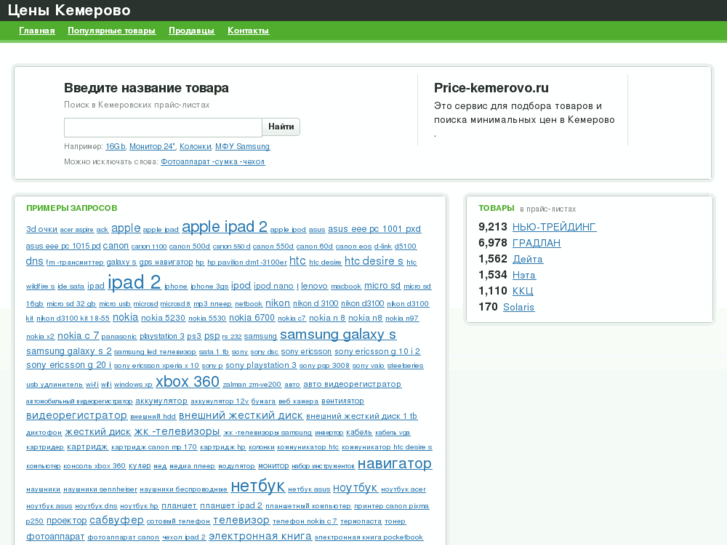Screen dimensions: 727x545
Task: Select the МФУ Samsung example link
Action: point(242,147)
